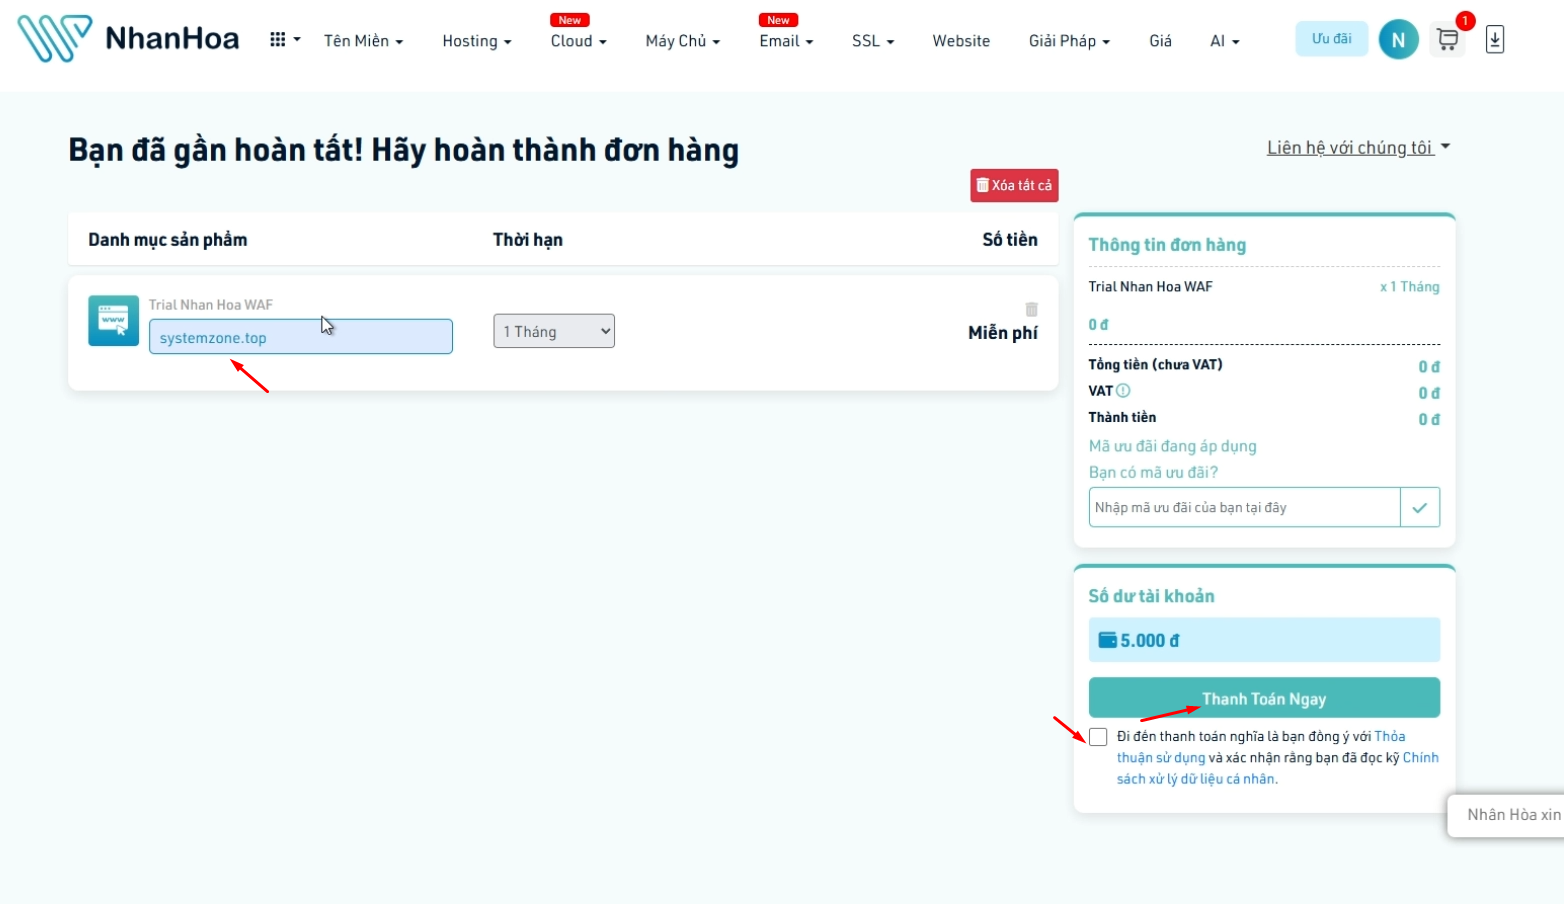Screen dimensions: 1564x904
Task: Open the NhanHoa logo homepage
Action: 128,39
